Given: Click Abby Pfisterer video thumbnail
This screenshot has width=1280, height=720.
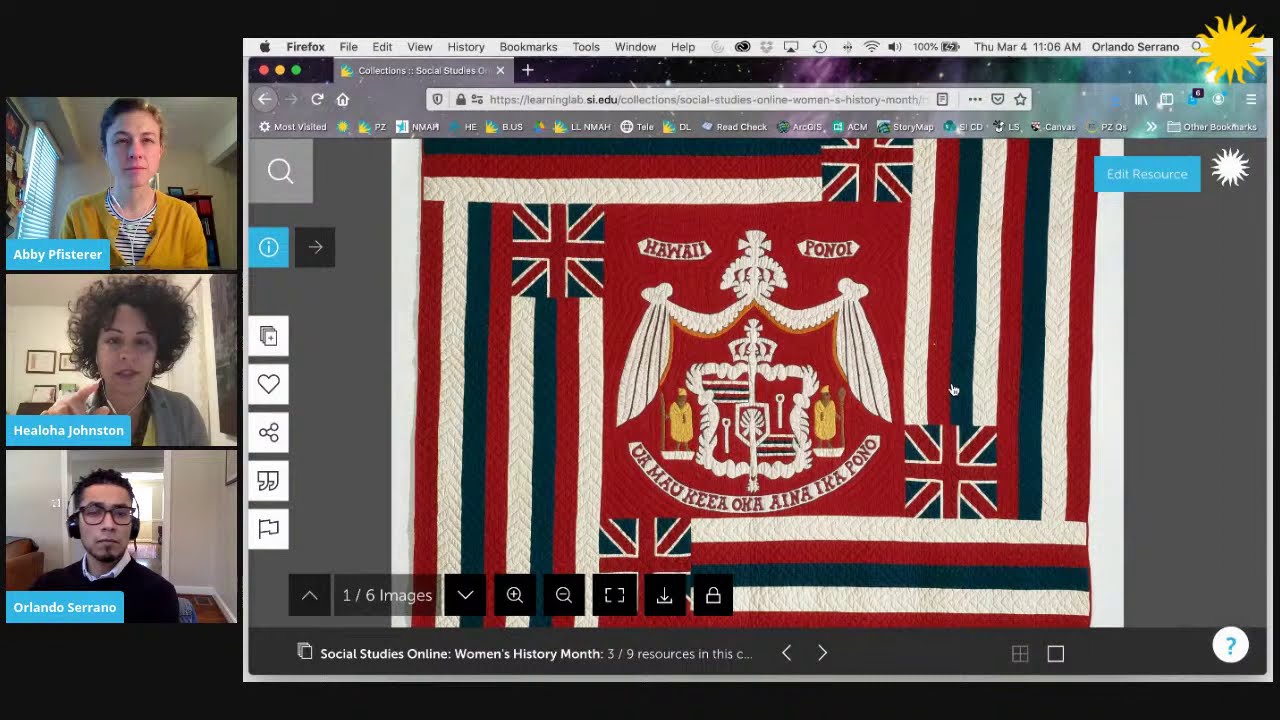Looking at the screenshot, I should coord(122,183).
